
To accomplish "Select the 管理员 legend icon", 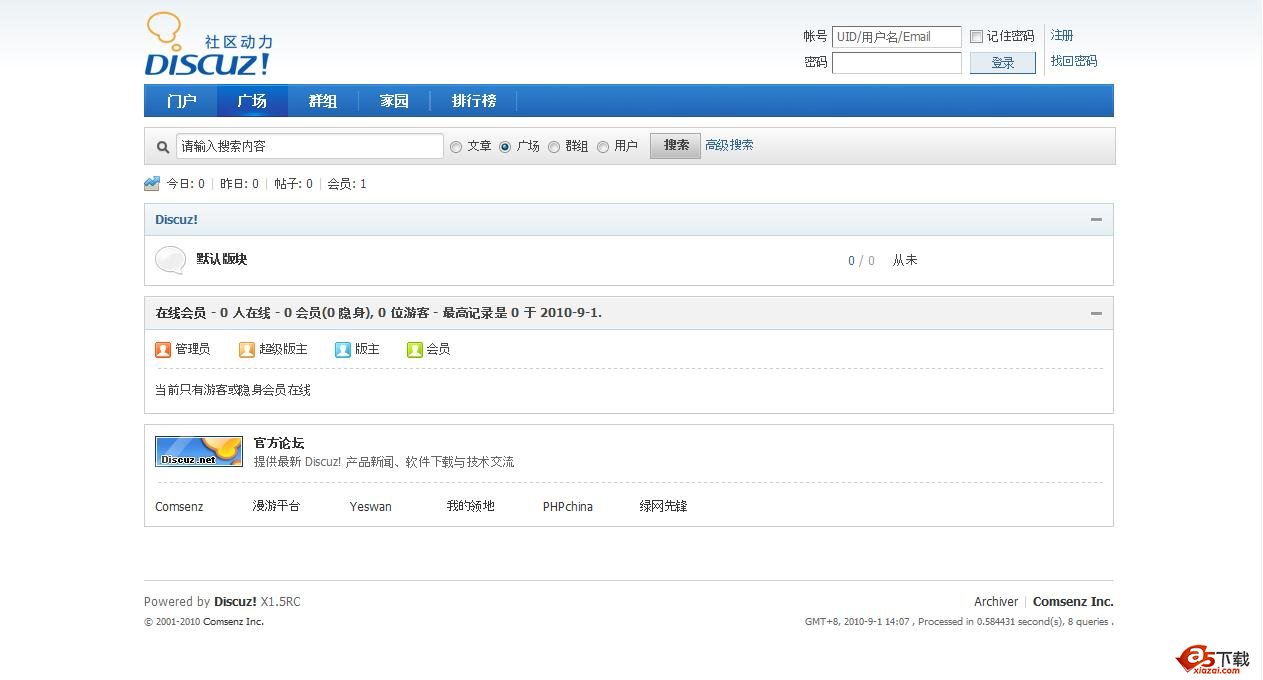I will point(164,349).
